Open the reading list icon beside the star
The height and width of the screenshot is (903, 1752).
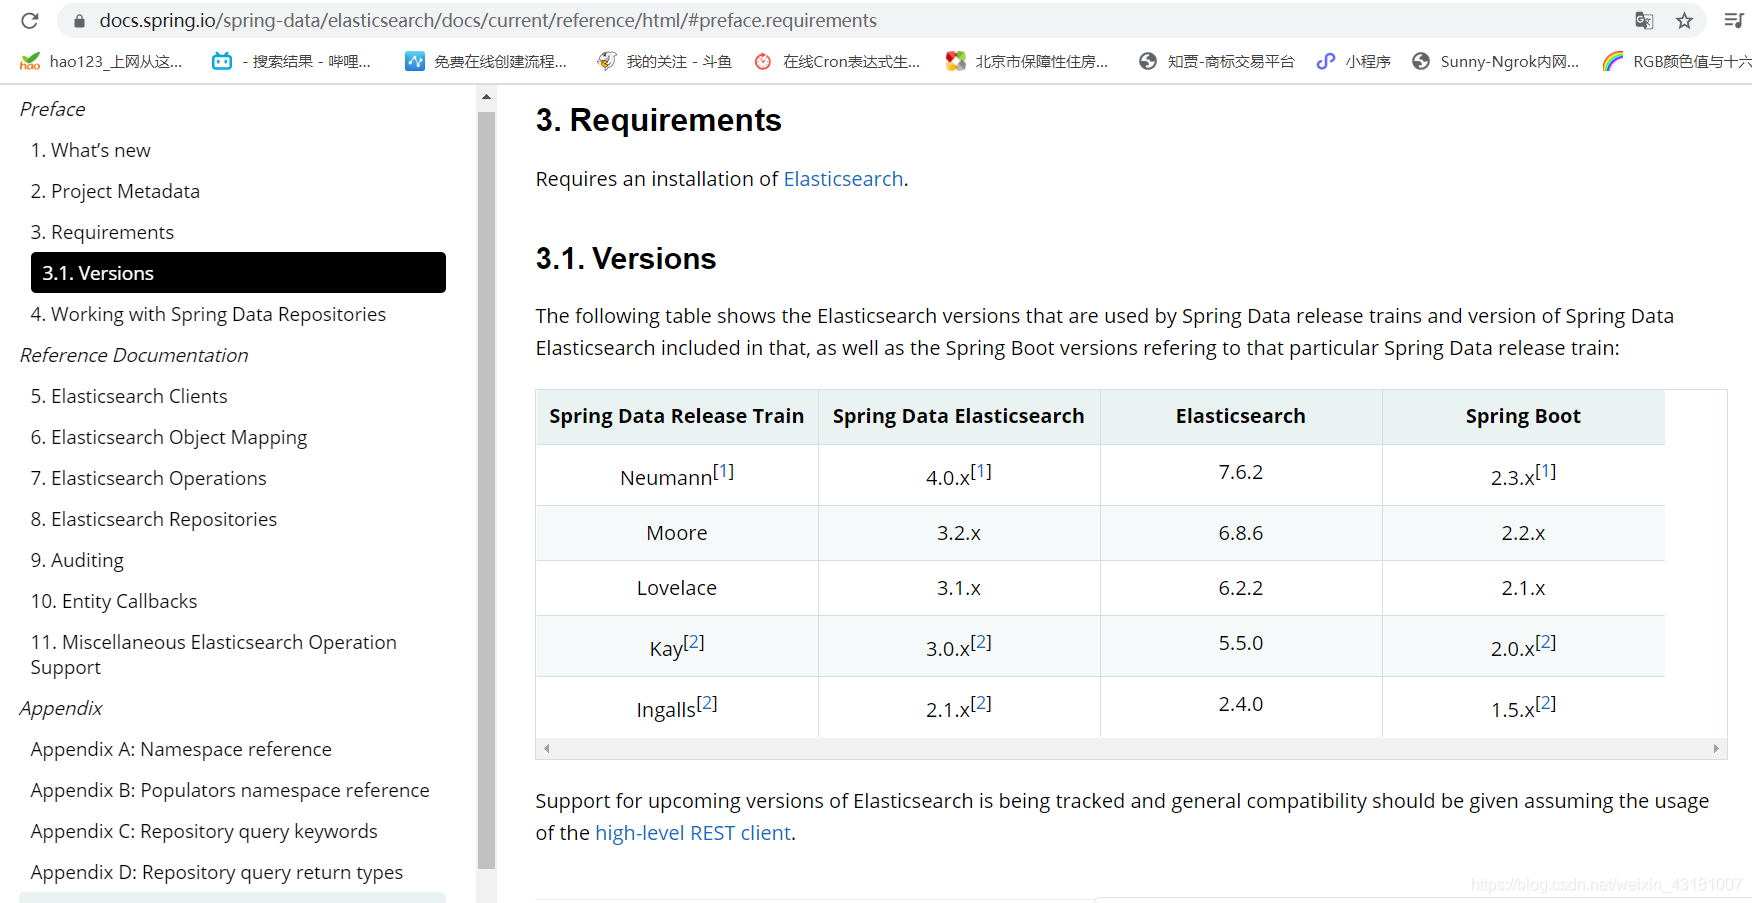point(1734,20)
